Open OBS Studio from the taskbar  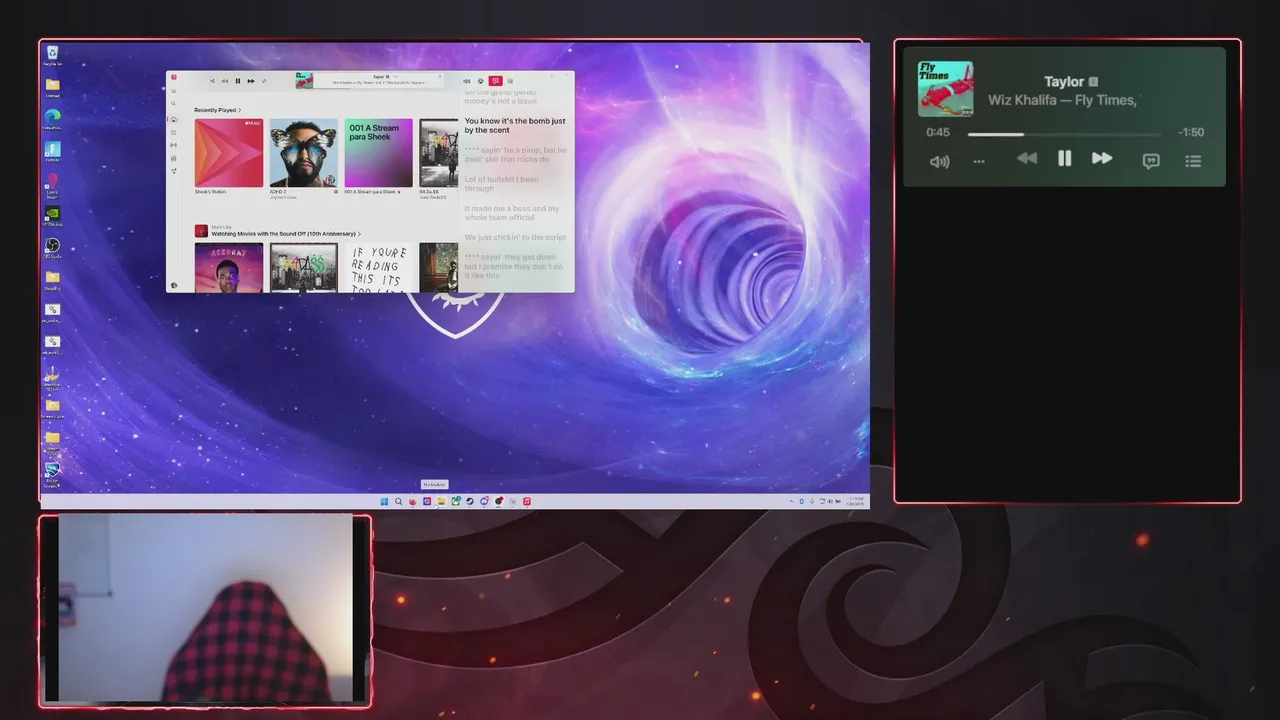(x=498, y=501)
